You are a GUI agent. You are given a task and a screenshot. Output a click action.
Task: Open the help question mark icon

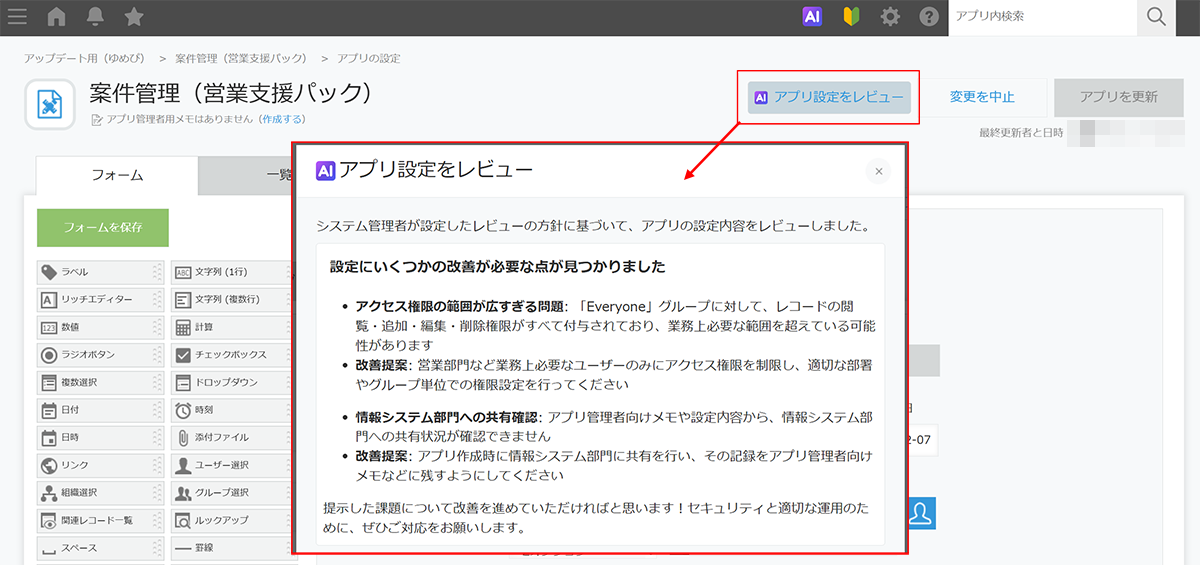(929, 17)
